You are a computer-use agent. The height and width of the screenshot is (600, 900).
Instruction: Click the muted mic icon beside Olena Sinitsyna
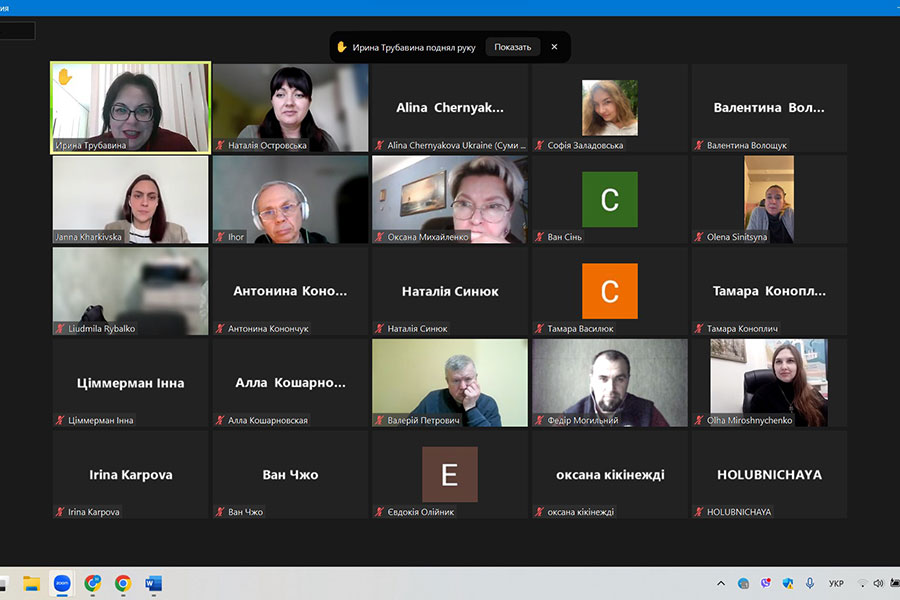(699, 237)
